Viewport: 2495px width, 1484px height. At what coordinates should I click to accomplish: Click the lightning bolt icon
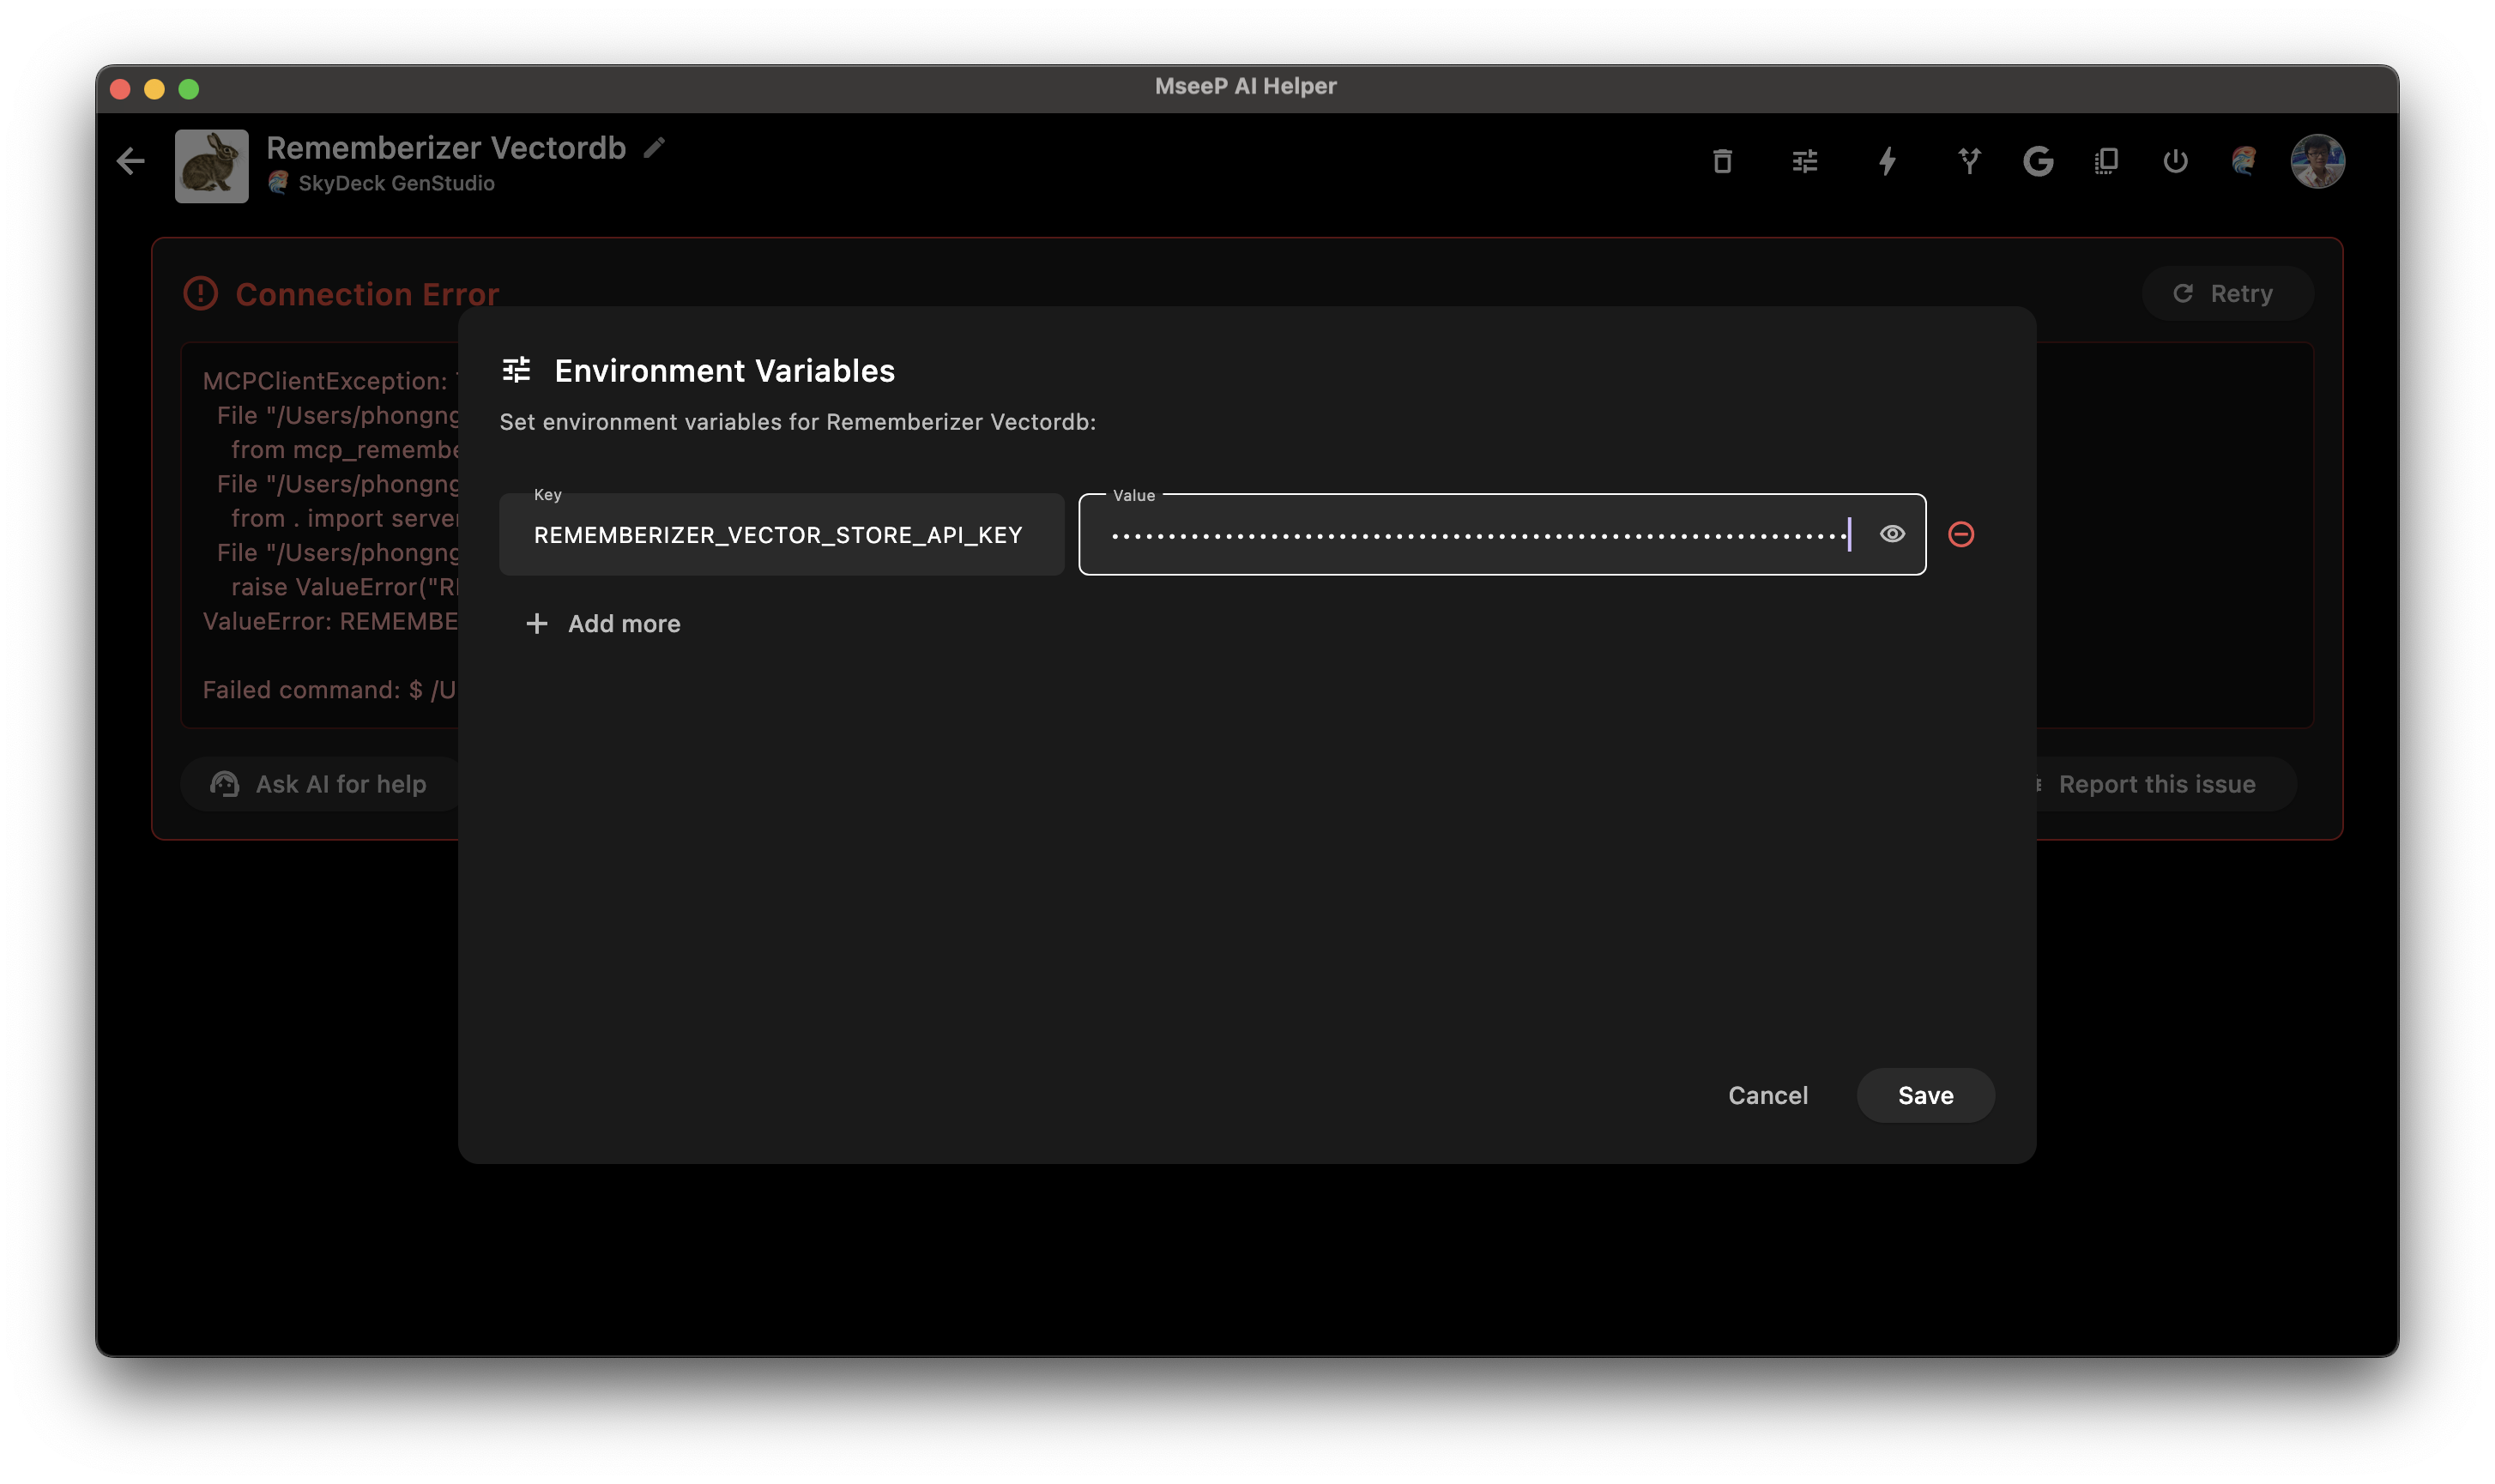click(1887, 161)
